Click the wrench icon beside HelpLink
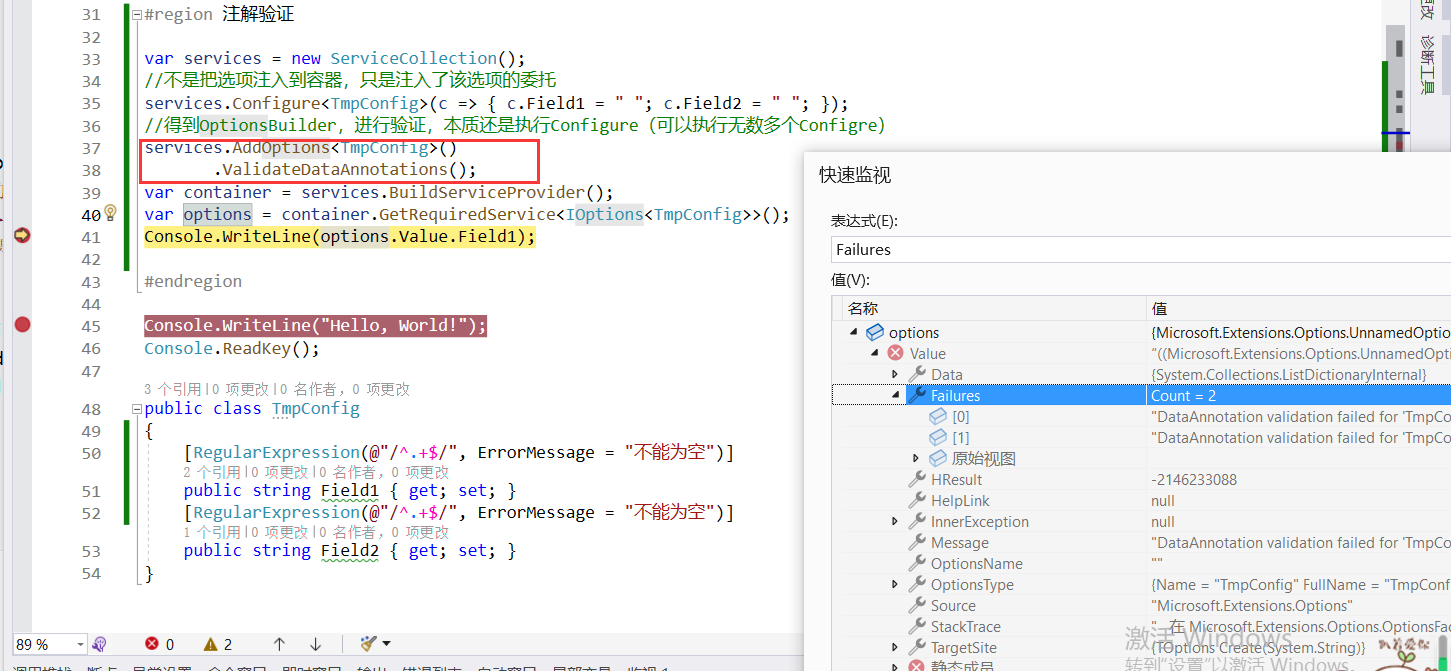Image resolution: width=1451 pixels, height=671 pixels. 916,500
